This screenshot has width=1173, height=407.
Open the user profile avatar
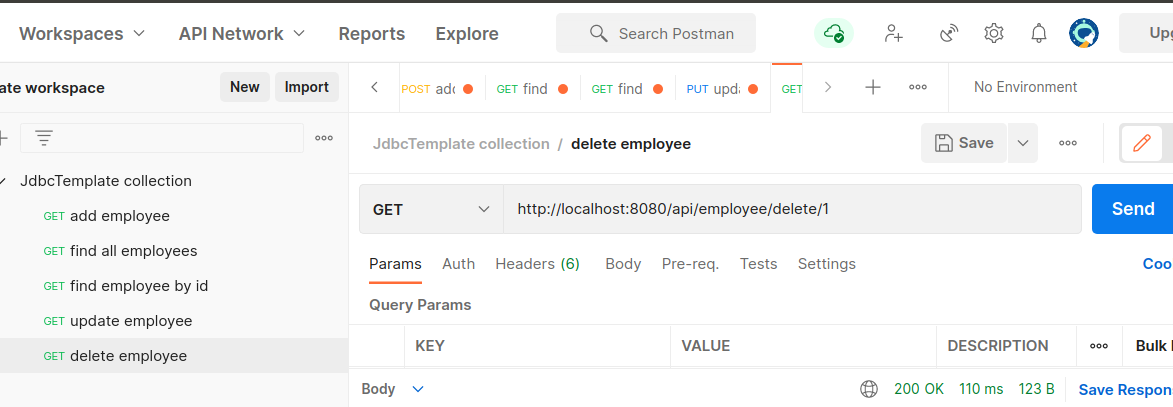[x=1084, y=34]
